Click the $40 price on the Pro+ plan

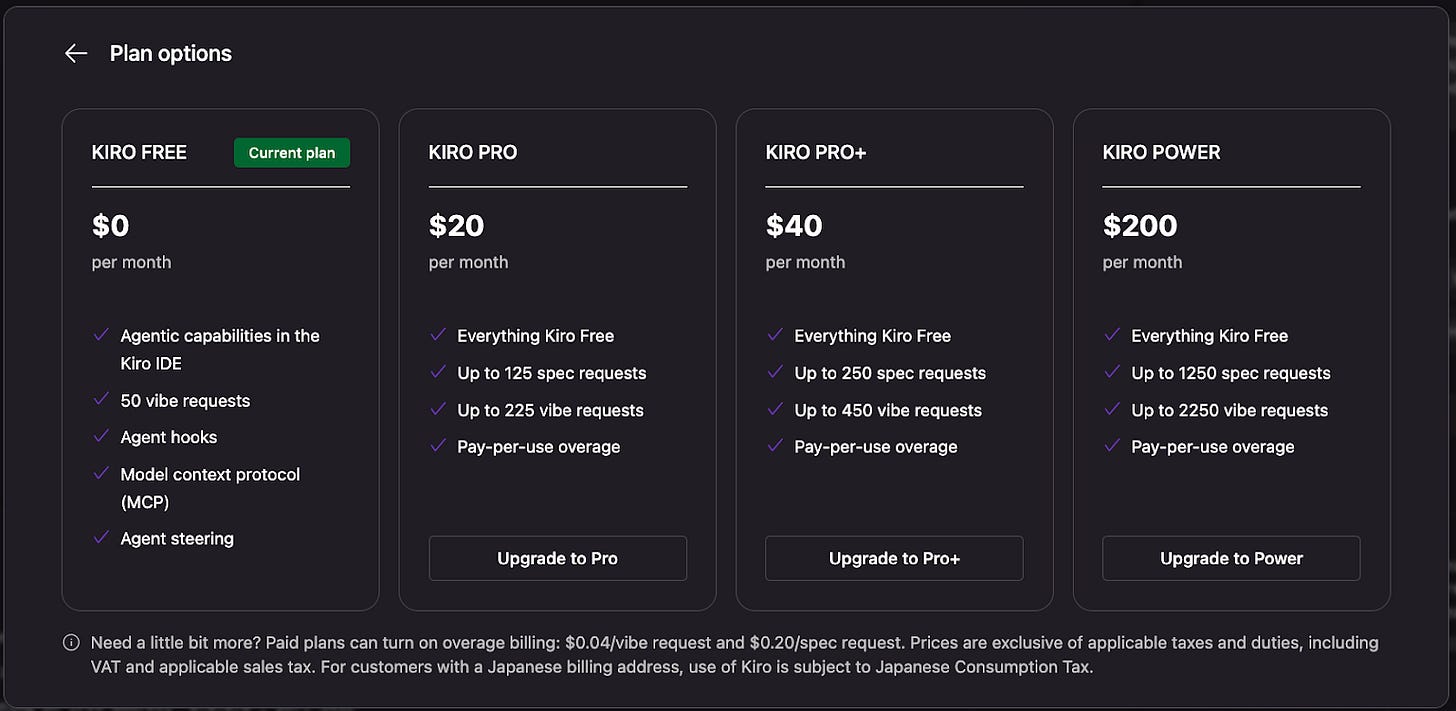pyautogui.click(x=793, y=226)
